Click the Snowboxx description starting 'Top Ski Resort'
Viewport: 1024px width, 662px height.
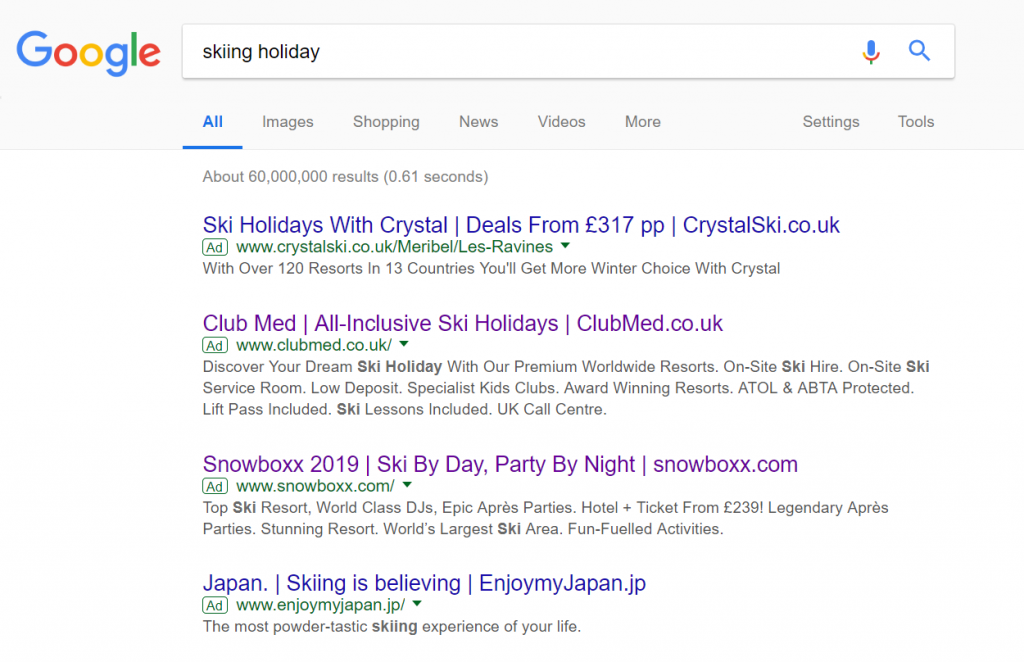click(x=546, y=518)
